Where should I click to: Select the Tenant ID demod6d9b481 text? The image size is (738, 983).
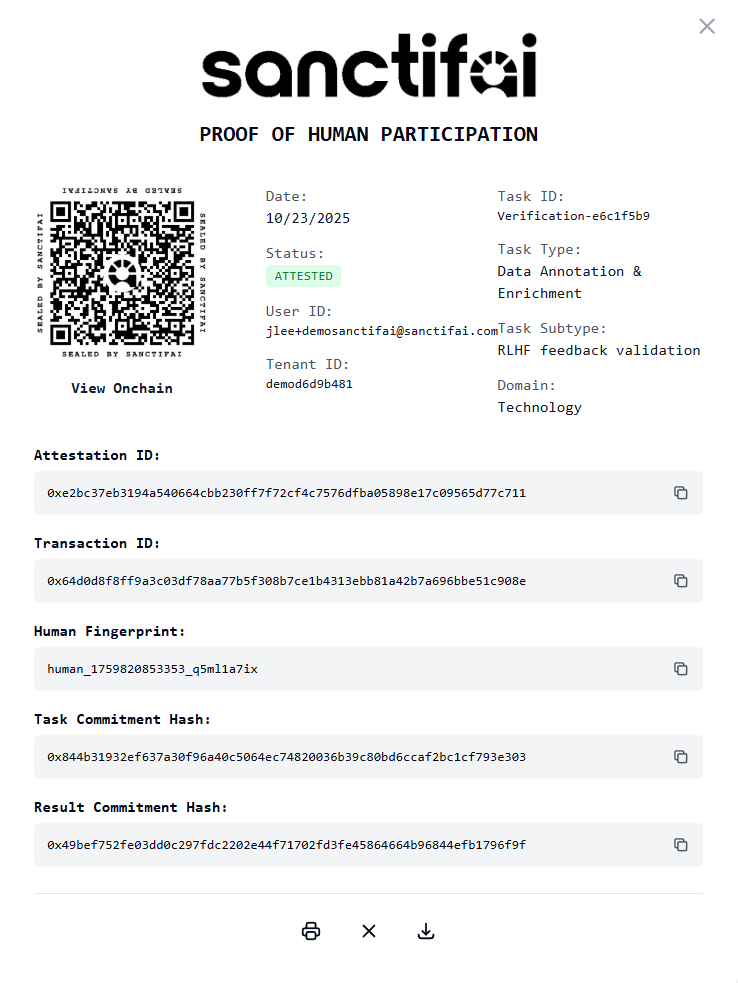(310, 385)
